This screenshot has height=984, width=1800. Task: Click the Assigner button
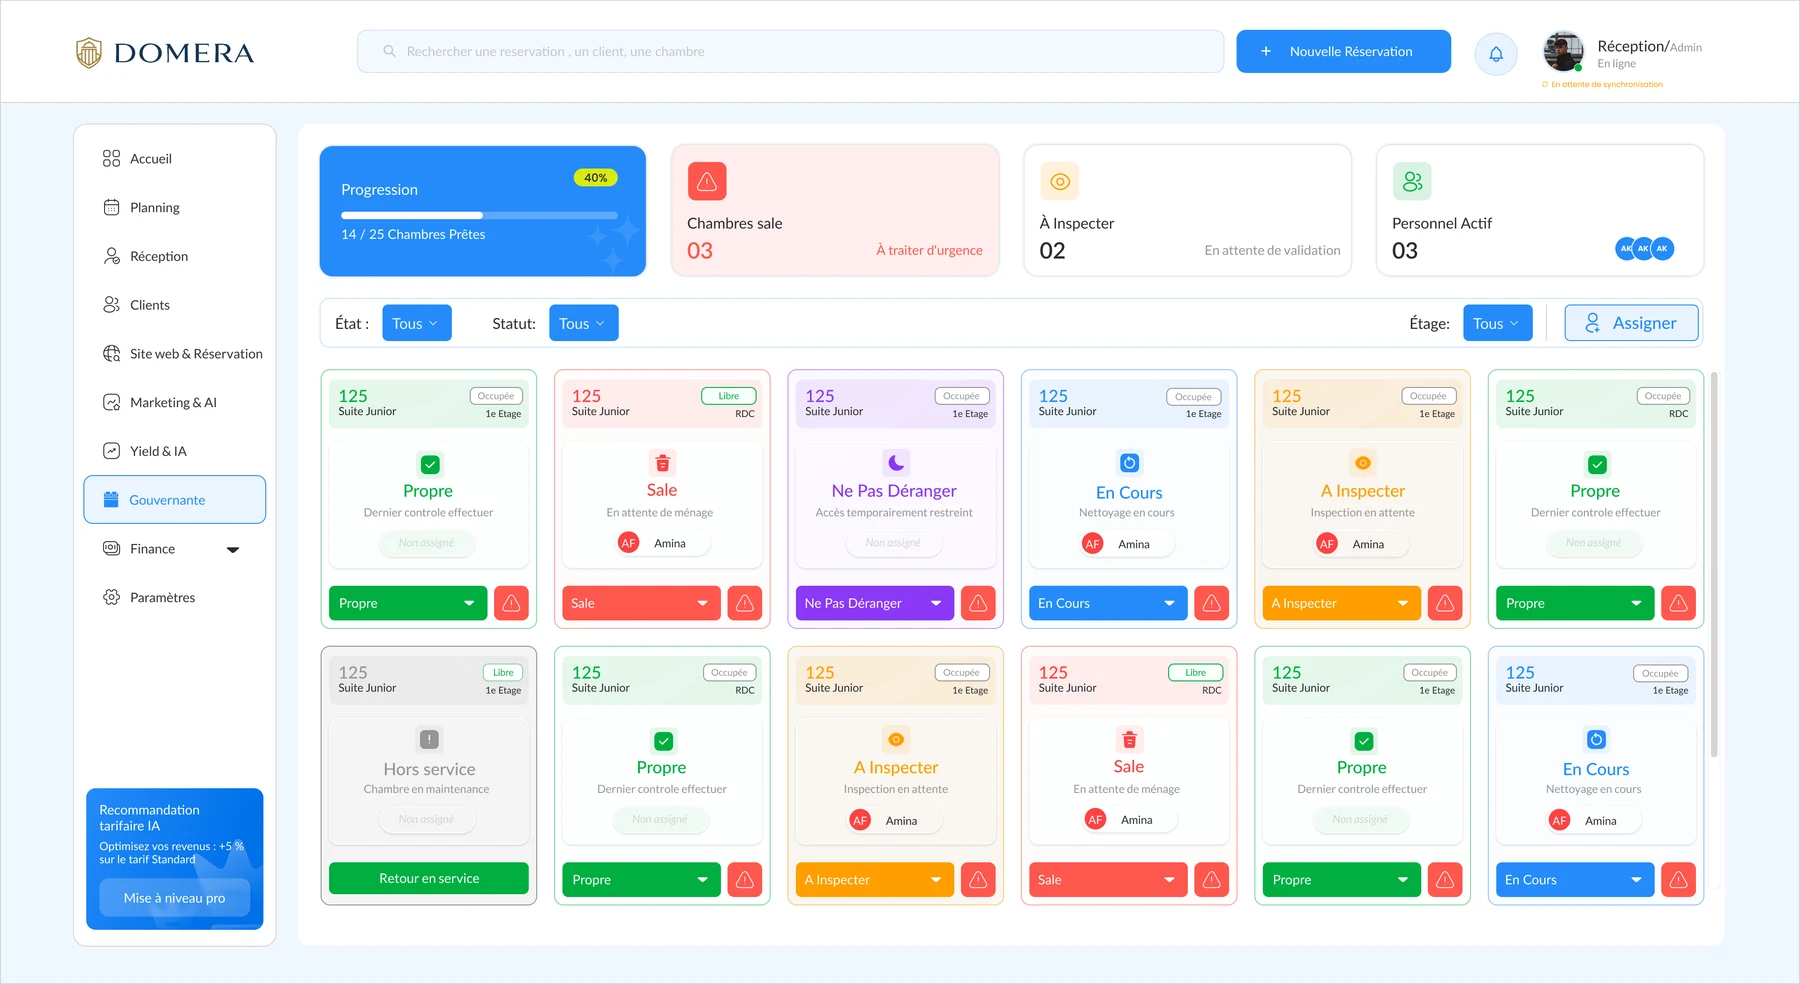pyautogui.click(x=1632, y=323)
